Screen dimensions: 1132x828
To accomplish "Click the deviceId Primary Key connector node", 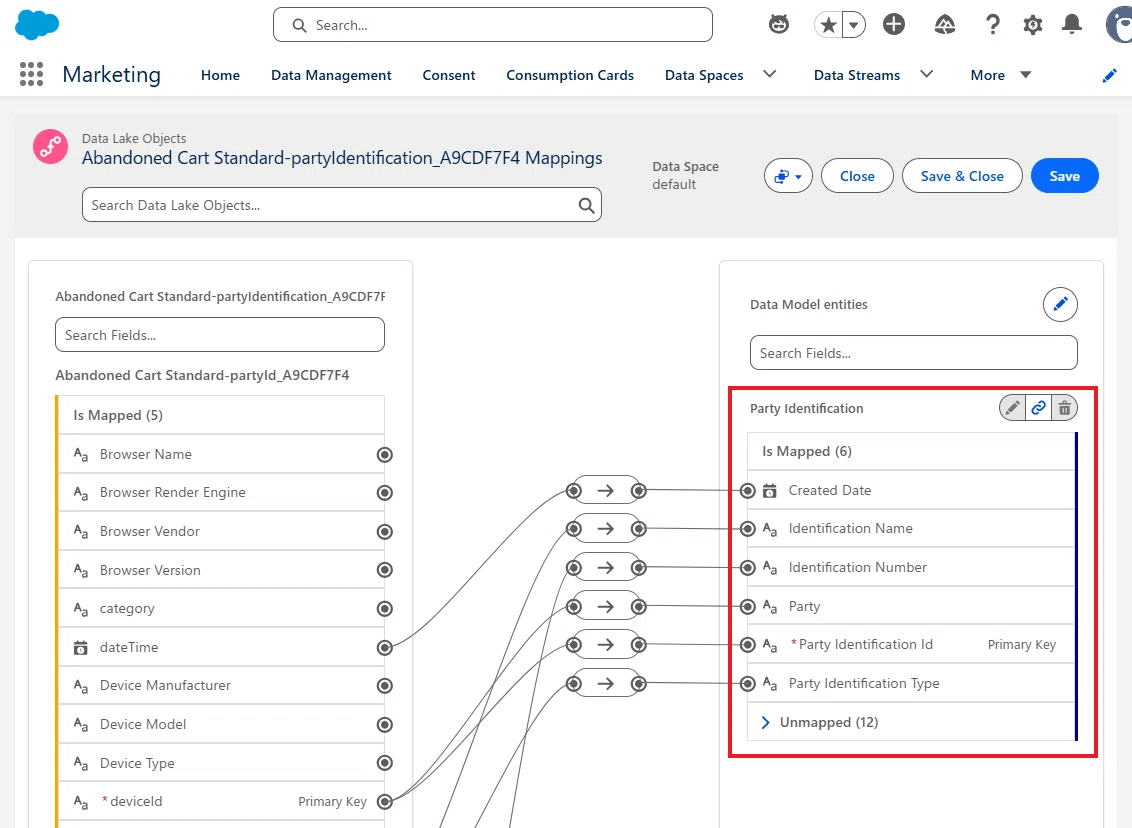I will tap(385, 801).
